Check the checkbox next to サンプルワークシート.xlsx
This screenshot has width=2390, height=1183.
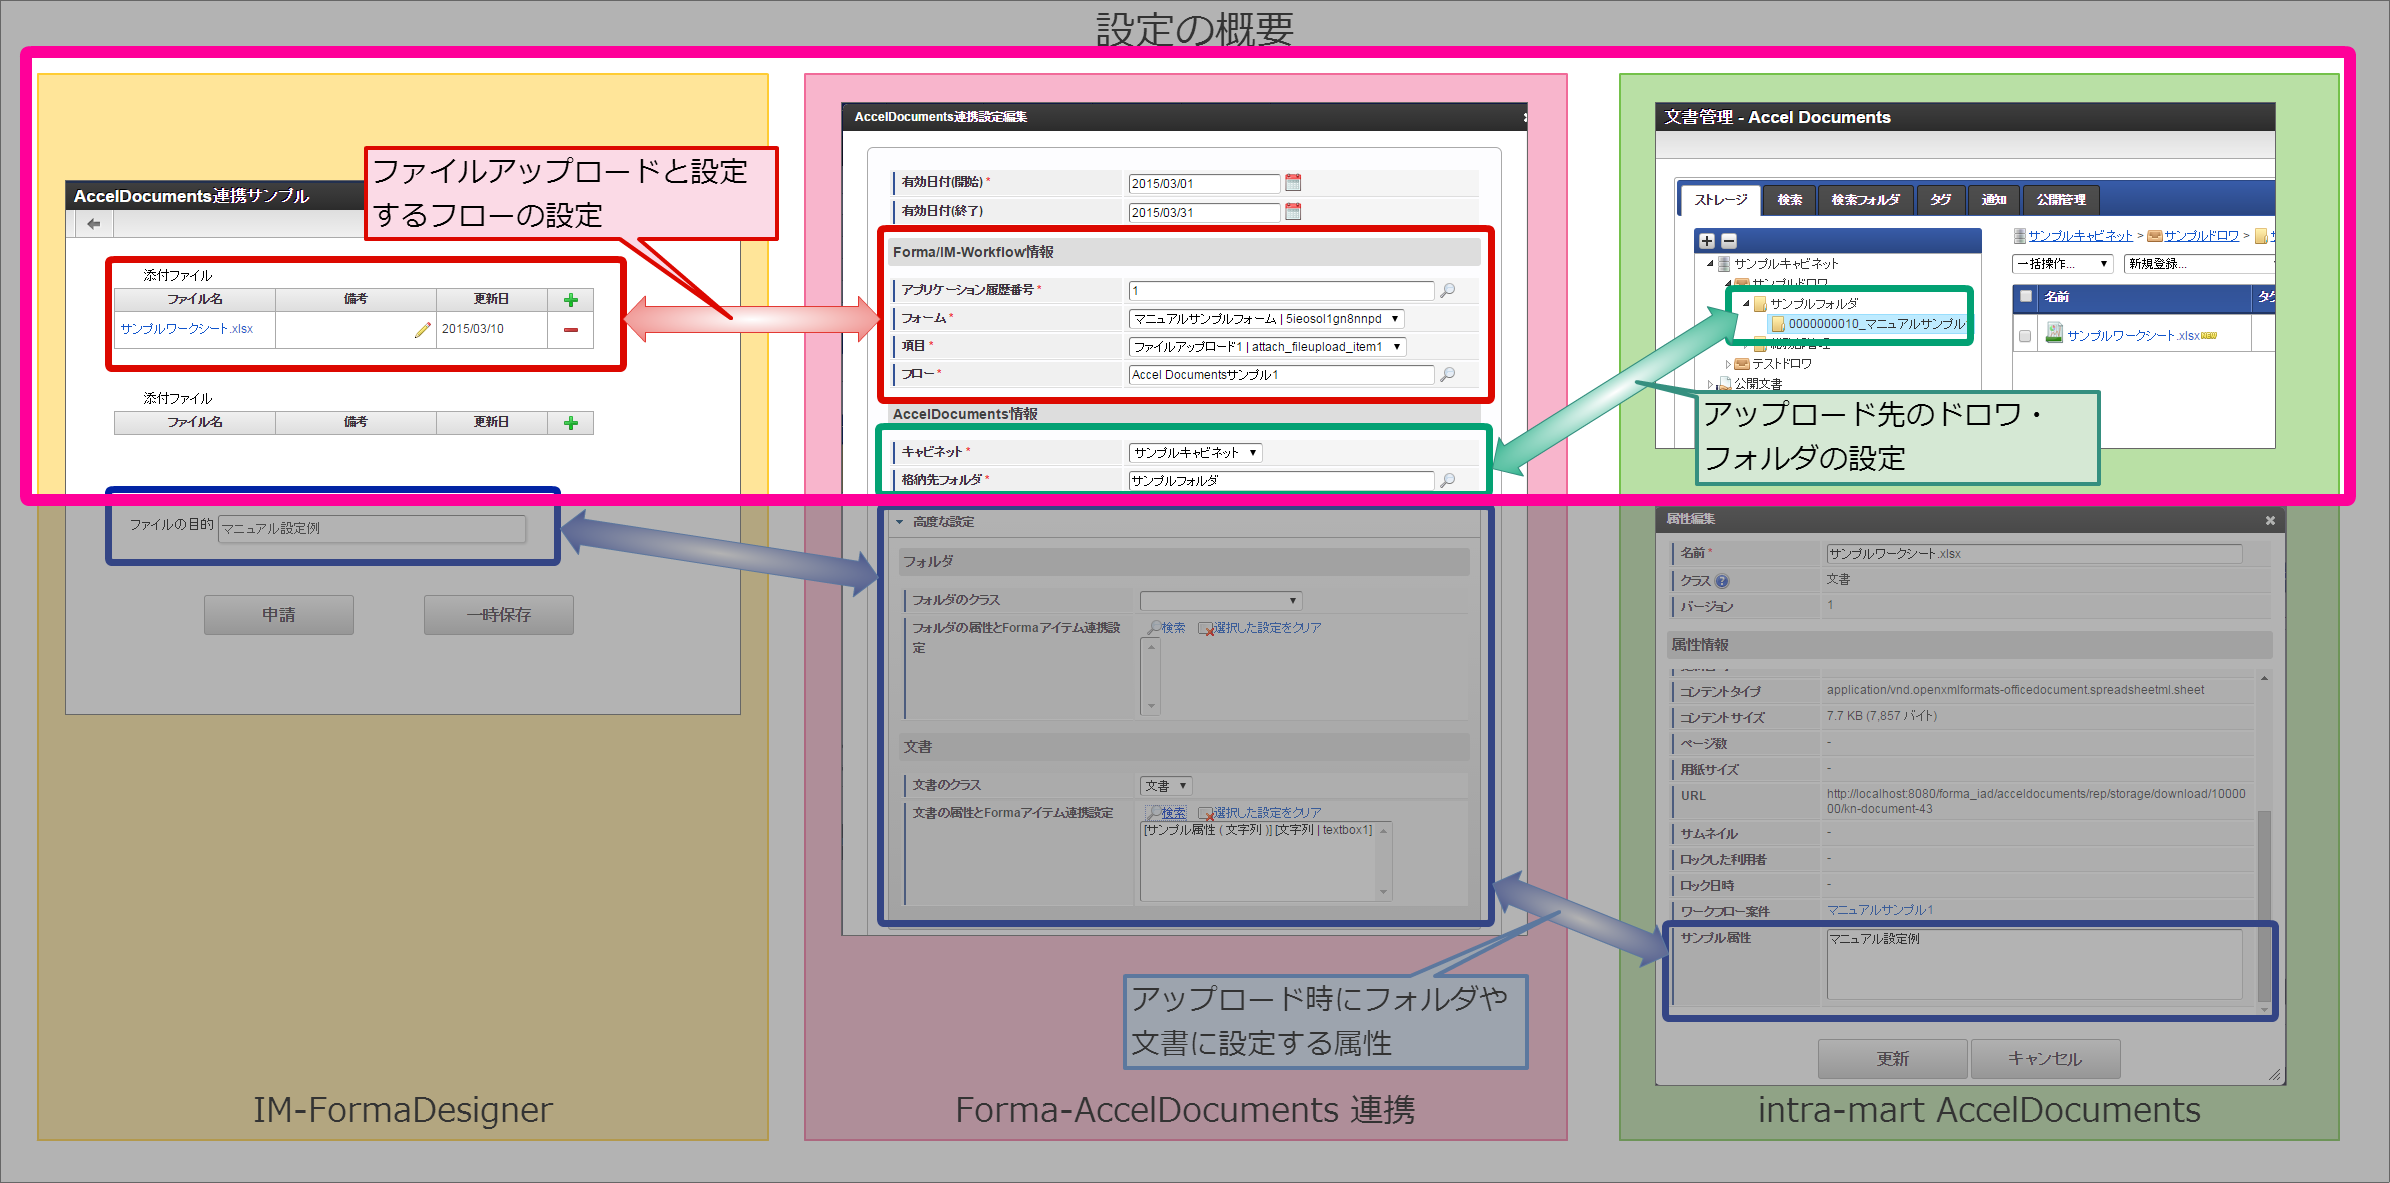[2026, 336]
